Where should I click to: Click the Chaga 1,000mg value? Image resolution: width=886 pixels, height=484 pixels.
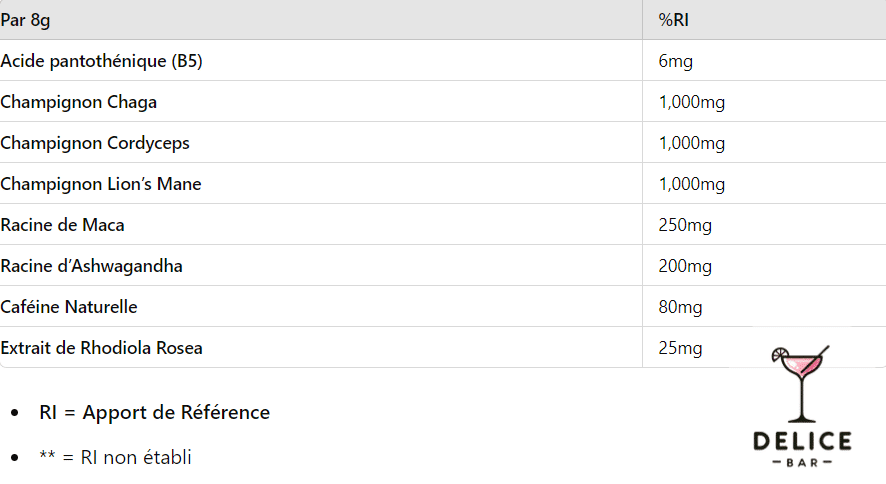tap(692, 102)
